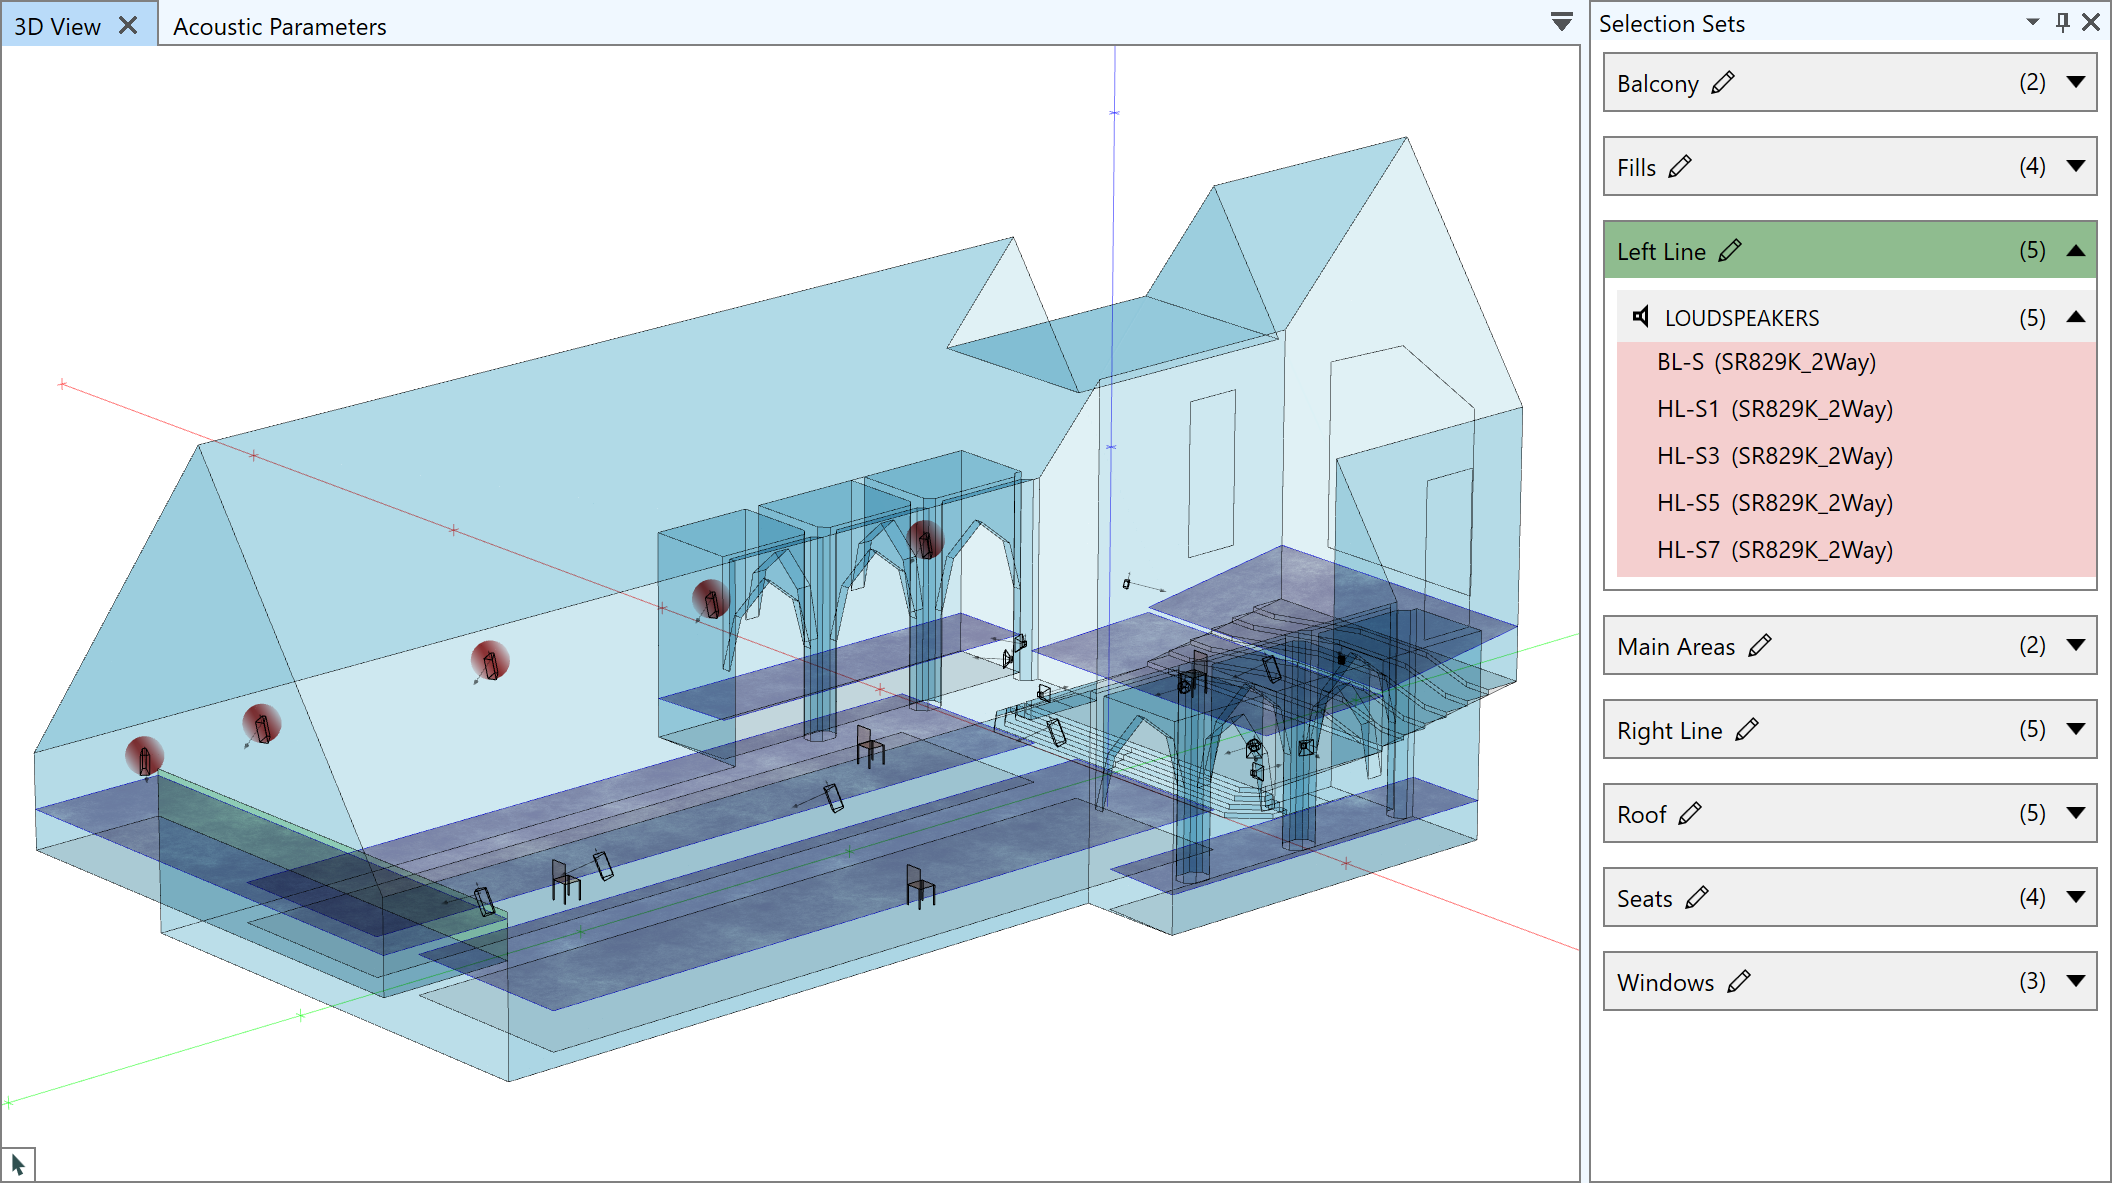Click the Roof edit pencil icon
2112x1183 pixels.
click(1690, 814)
